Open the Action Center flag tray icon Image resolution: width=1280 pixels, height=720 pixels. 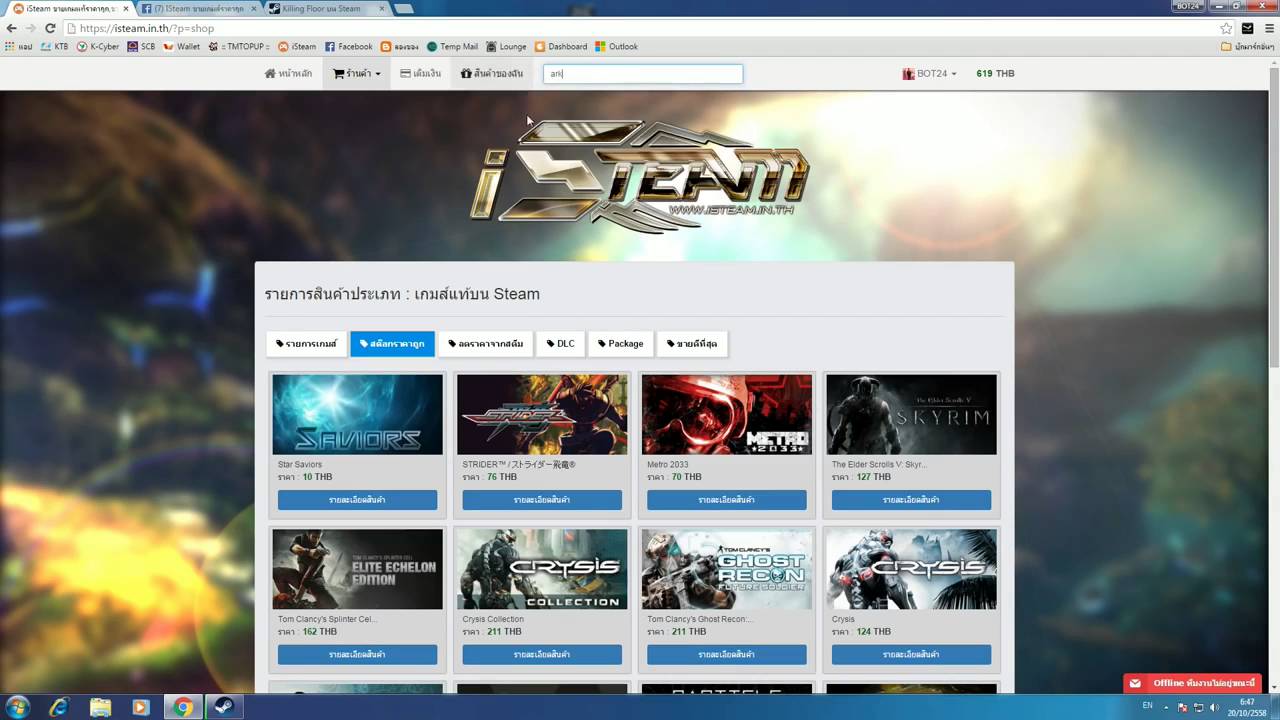[x=1183, y=707]
